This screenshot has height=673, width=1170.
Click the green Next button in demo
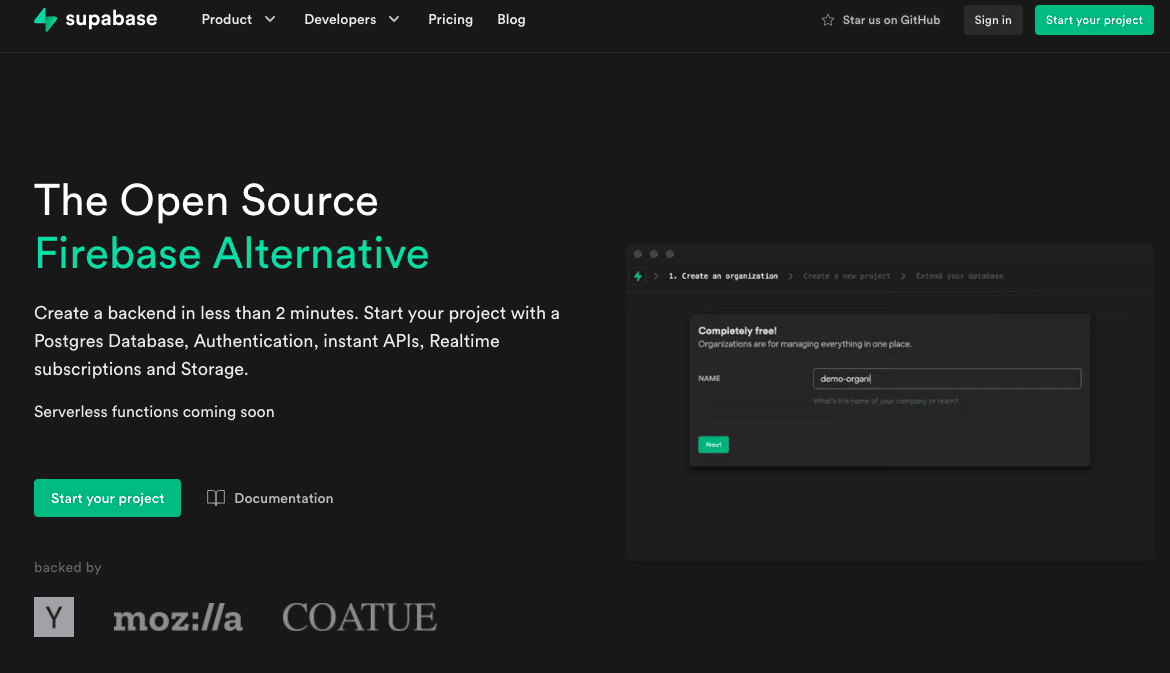click(713, 445)
